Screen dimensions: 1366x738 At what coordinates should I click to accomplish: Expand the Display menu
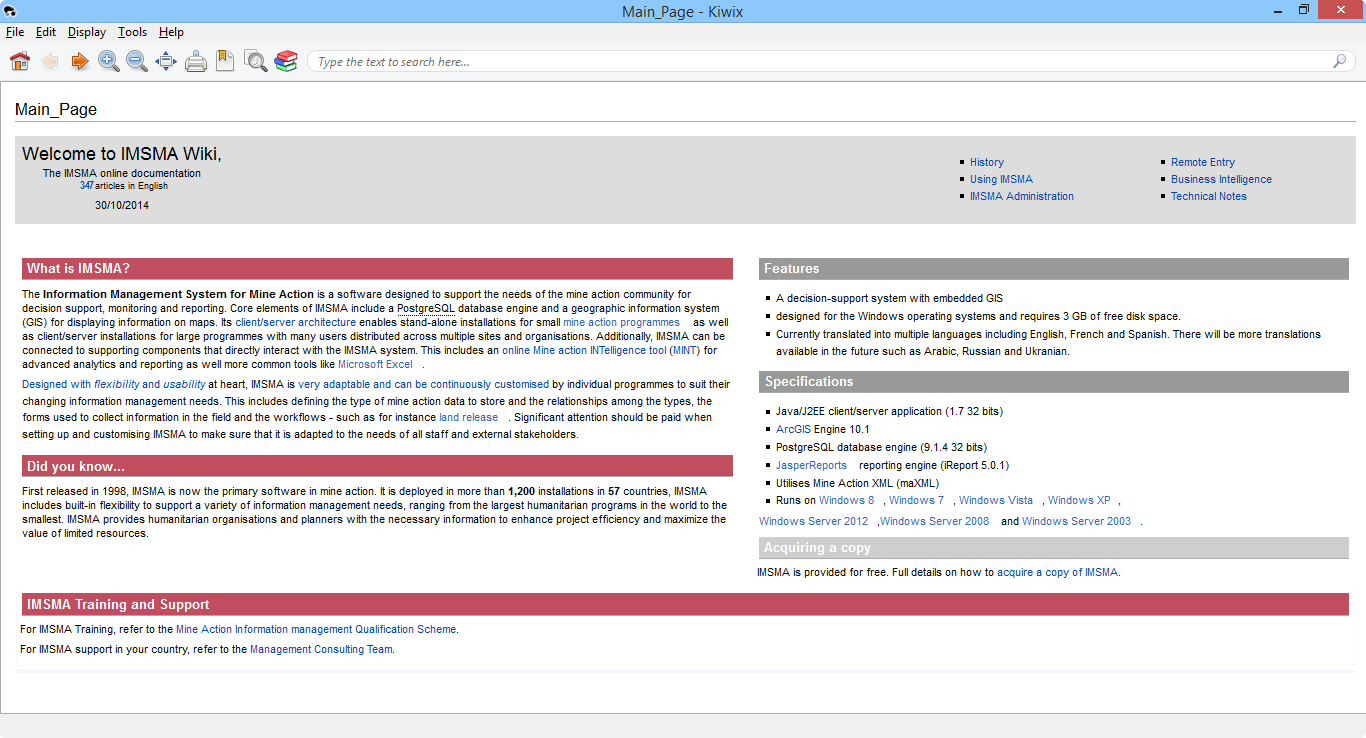(x=87, y=32)
